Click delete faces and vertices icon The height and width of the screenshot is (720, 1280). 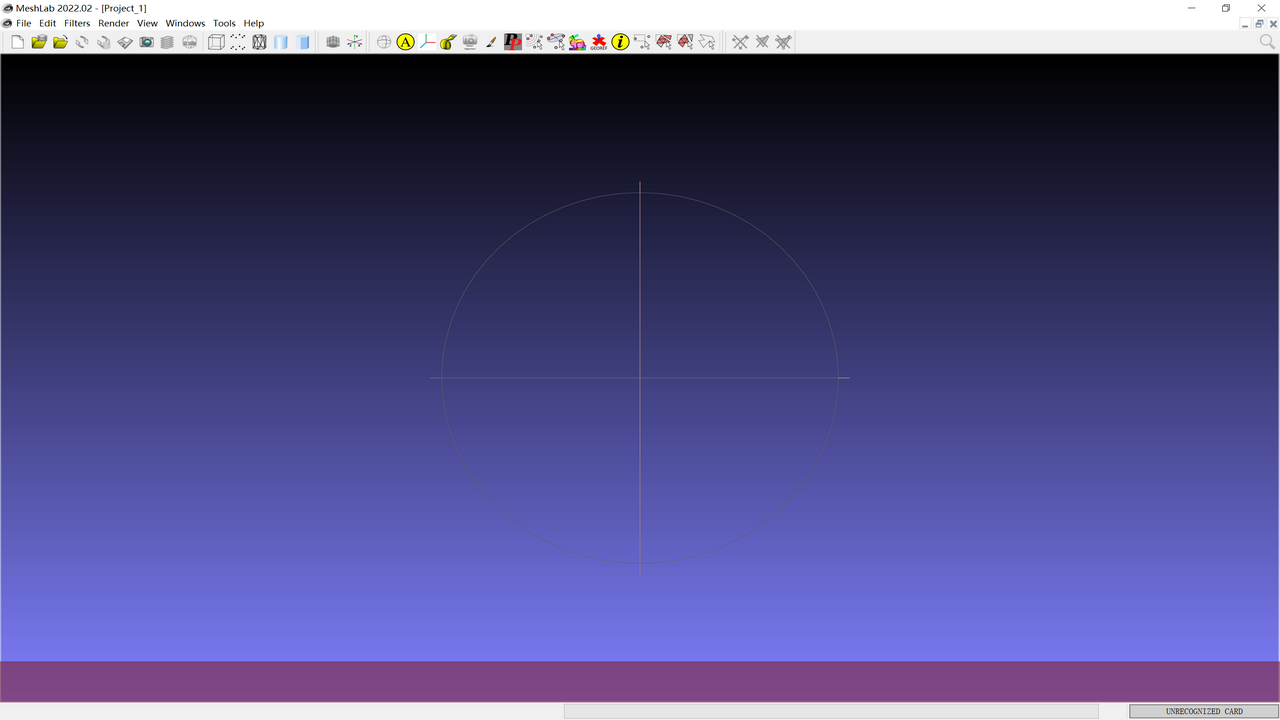tap(783, 42)
